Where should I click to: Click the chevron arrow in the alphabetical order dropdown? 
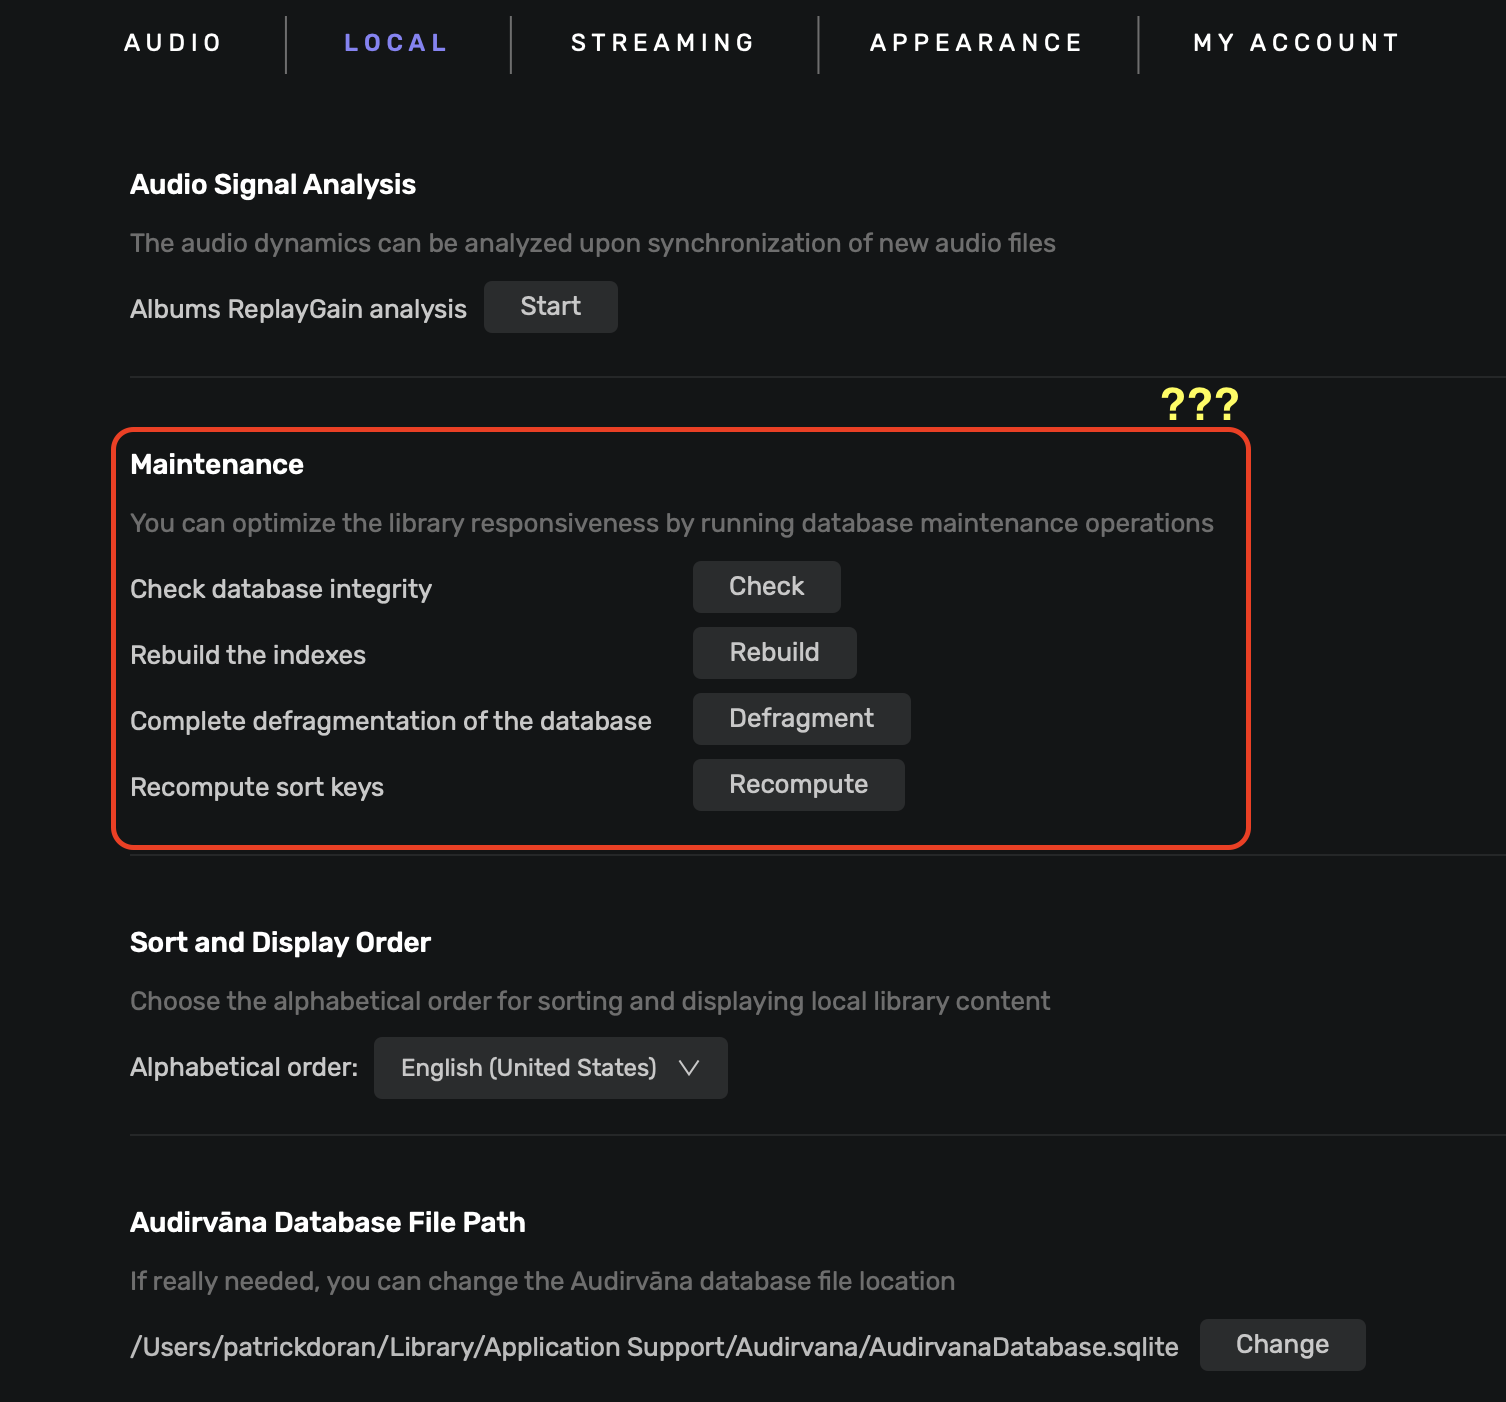(x=689, y=1068)
